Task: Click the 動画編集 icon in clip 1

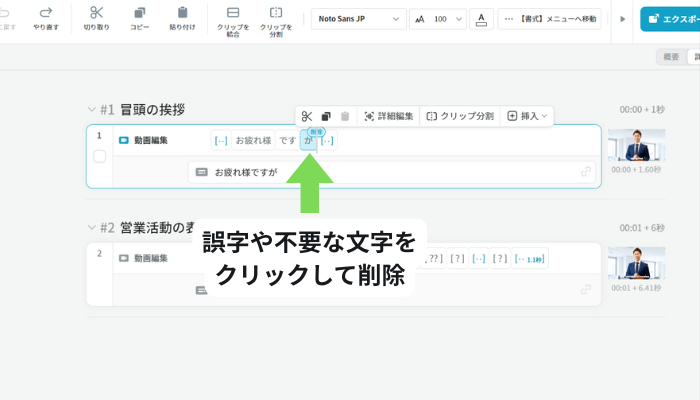Action: point(124,140)
